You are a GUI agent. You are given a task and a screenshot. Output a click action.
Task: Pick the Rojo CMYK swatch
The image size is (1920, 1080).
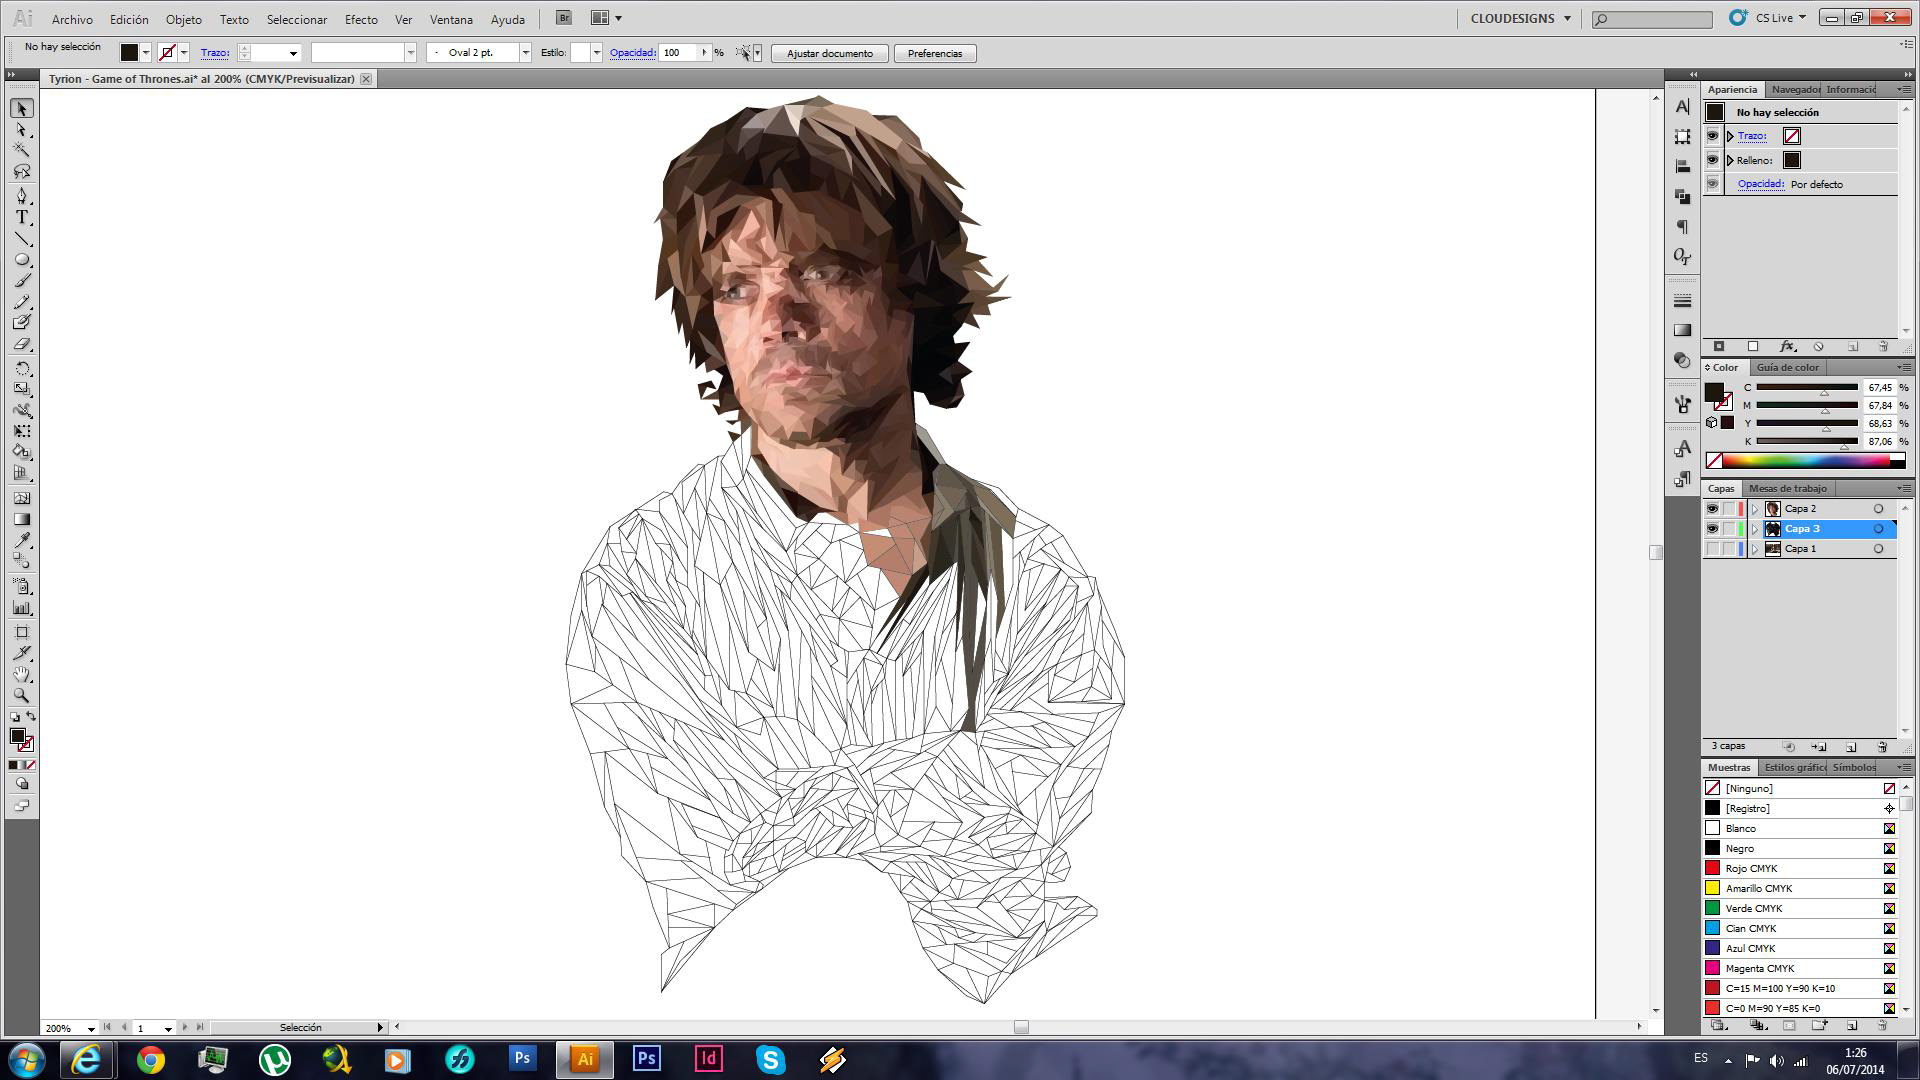(1750, 868)
